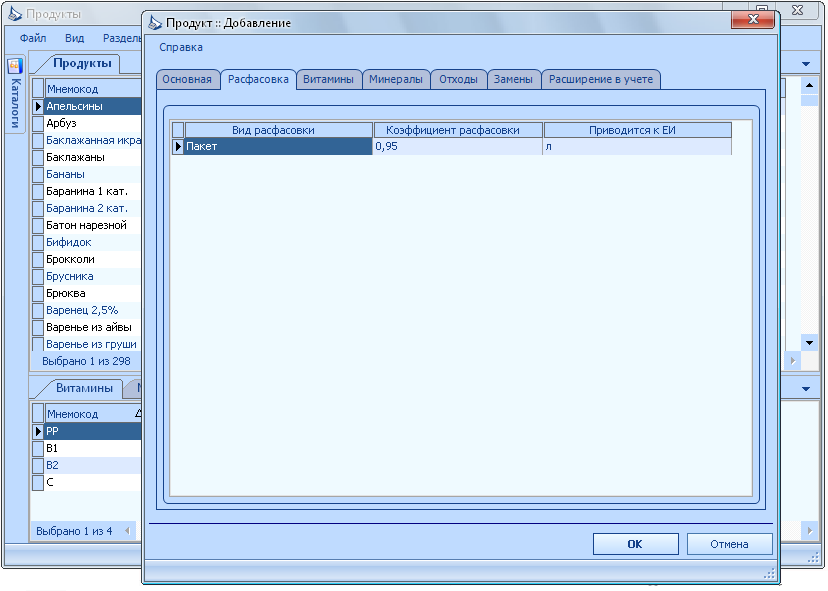828x591 pixels.
Task: Click the Продукты window title icon
Action: tap(15, 14)
